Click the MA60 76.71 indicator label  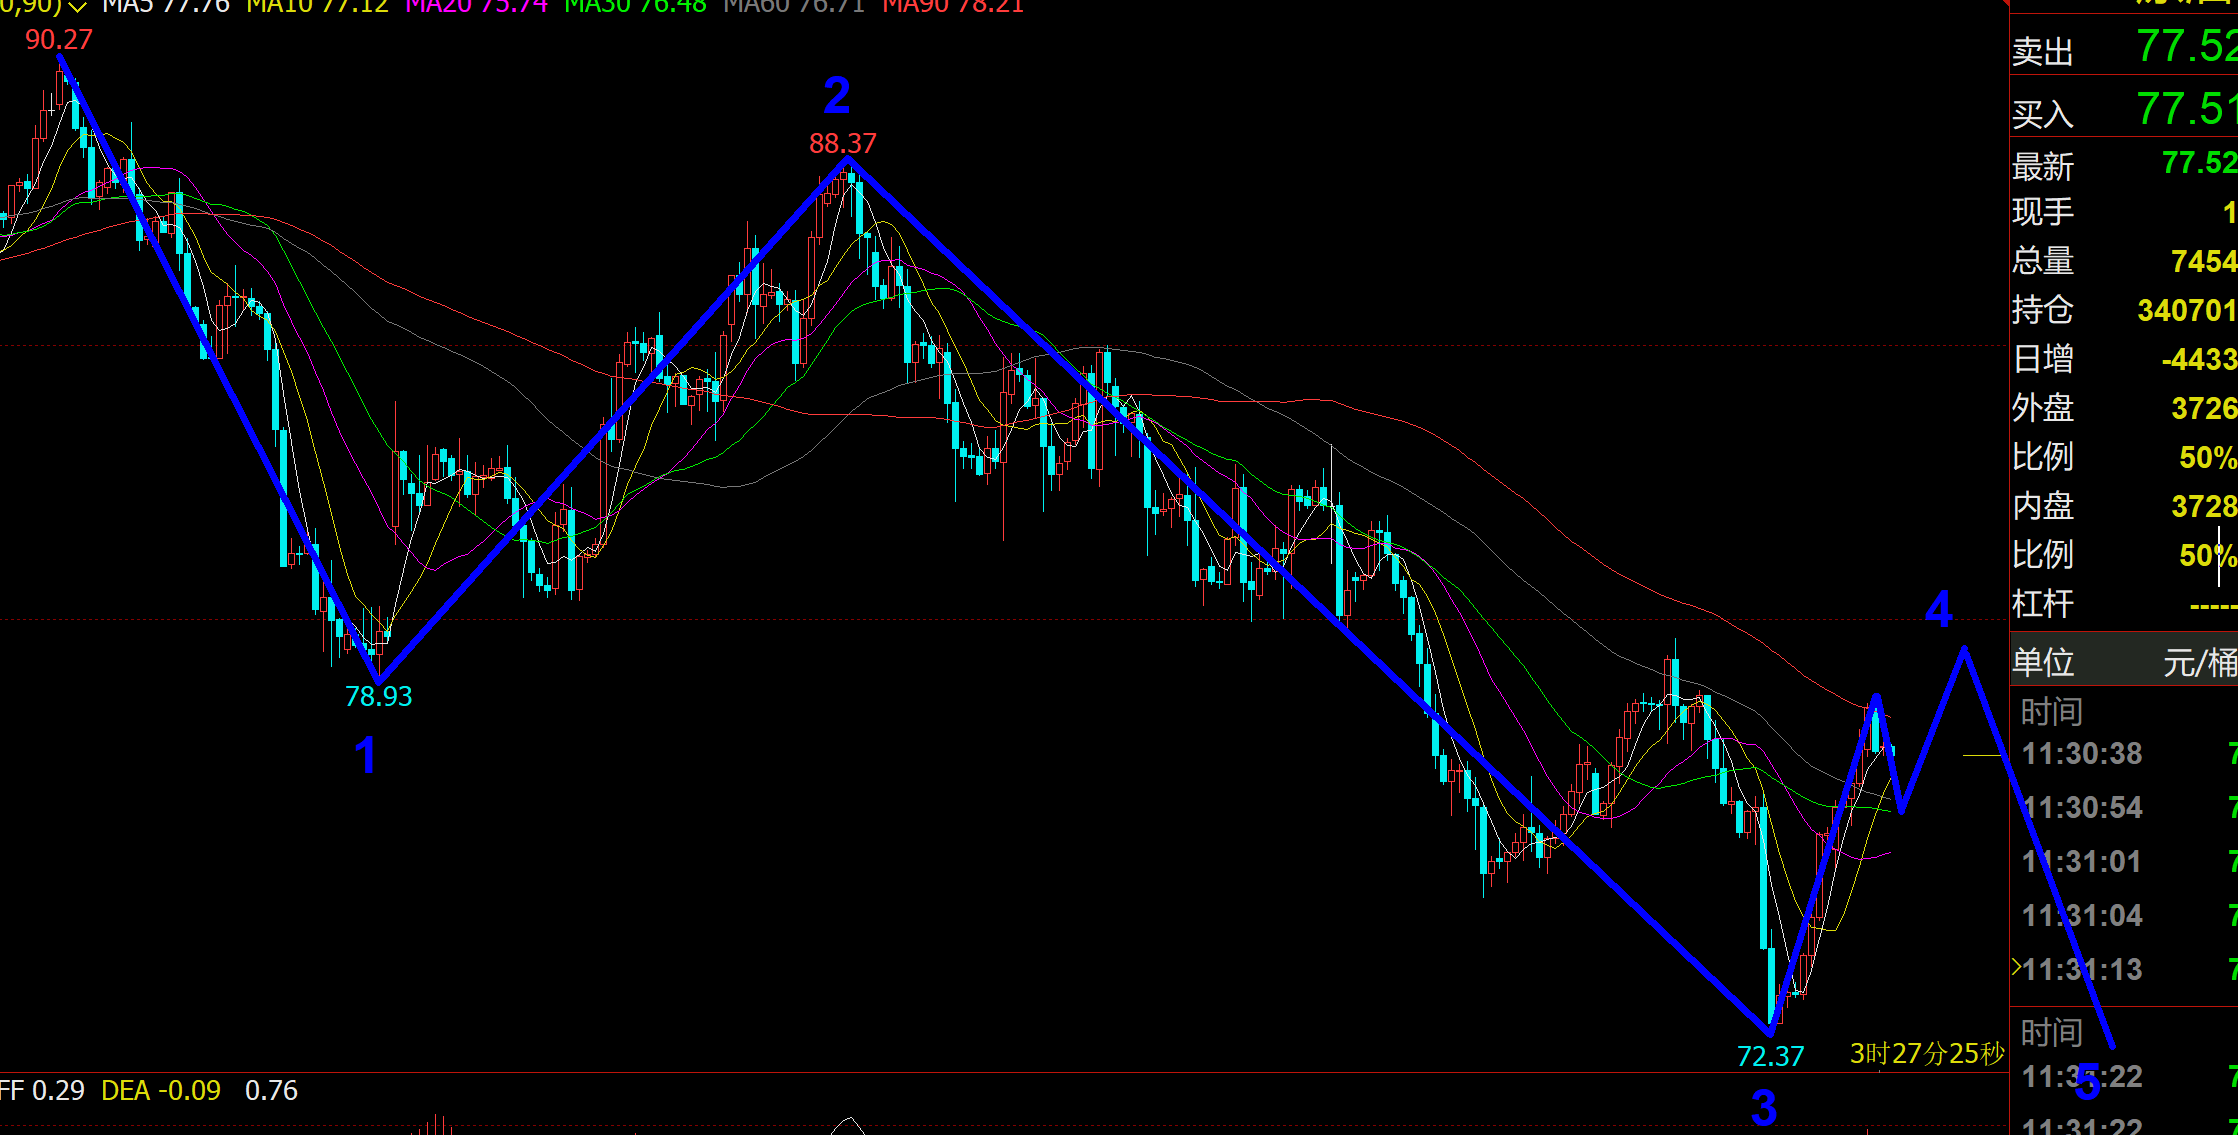[794, 6]
